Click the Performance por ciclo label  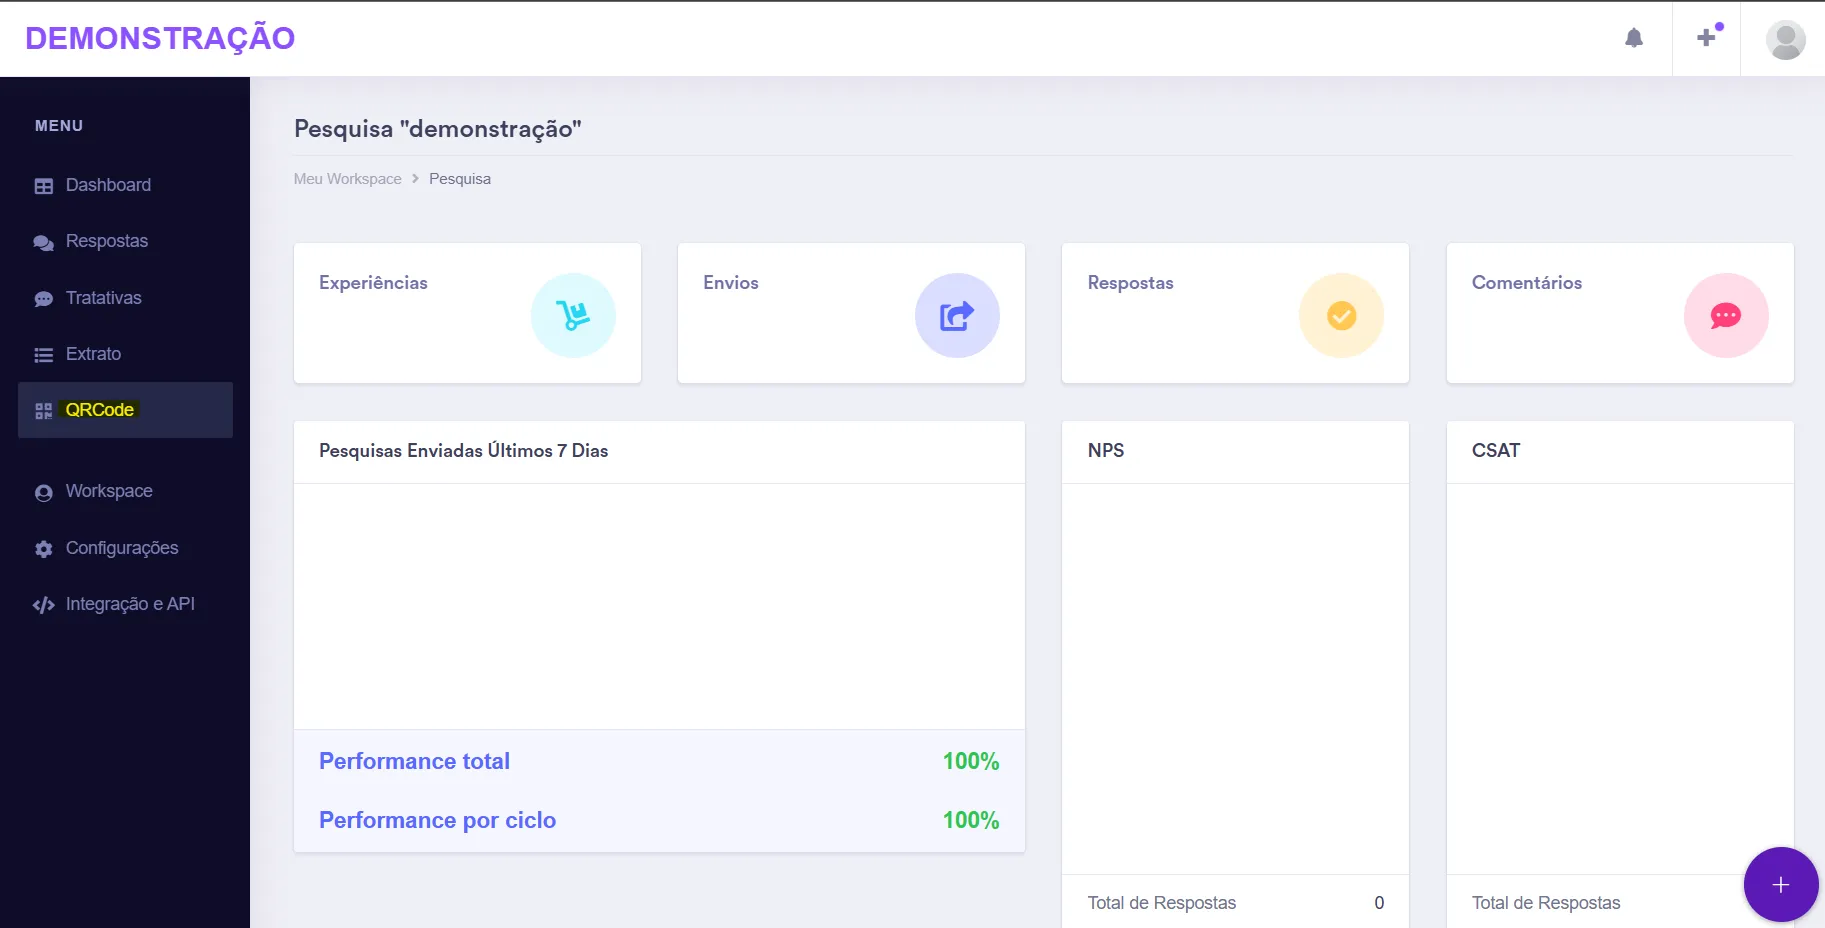(x=437, y=820)
